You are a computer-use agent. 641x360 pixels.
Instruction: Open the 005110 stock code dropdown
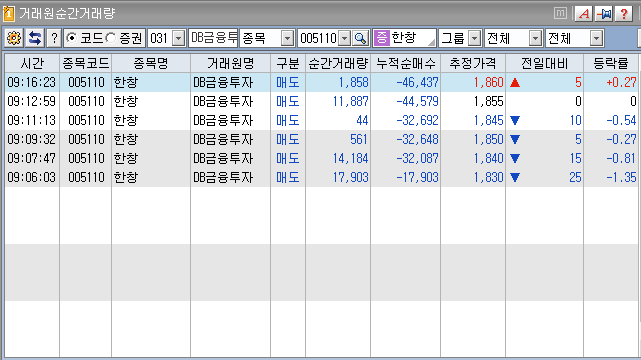tap(345, 38)
